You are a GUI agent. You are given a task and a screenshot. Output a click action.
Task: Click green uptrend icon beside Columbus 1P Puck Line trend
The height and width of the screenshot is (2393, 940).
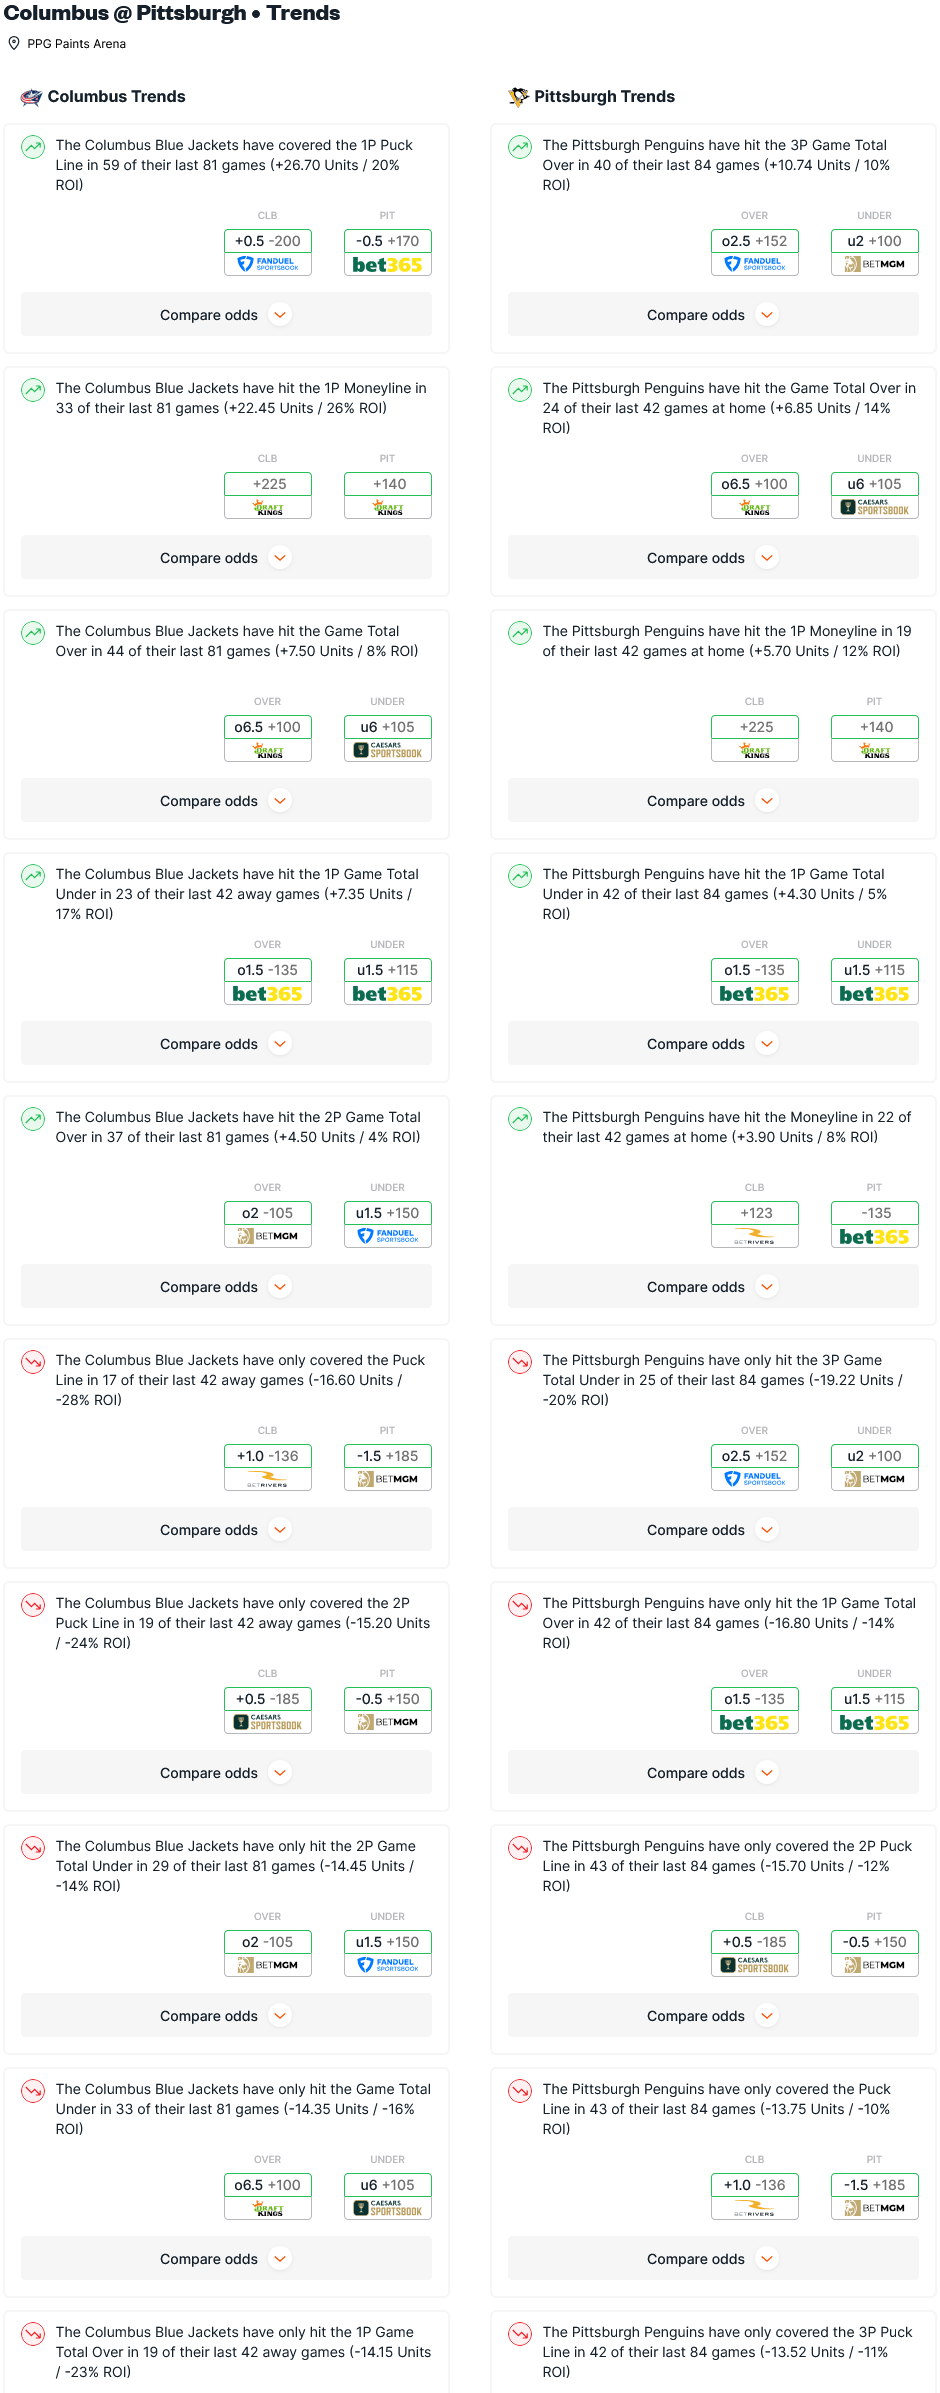tap(33, 147)
